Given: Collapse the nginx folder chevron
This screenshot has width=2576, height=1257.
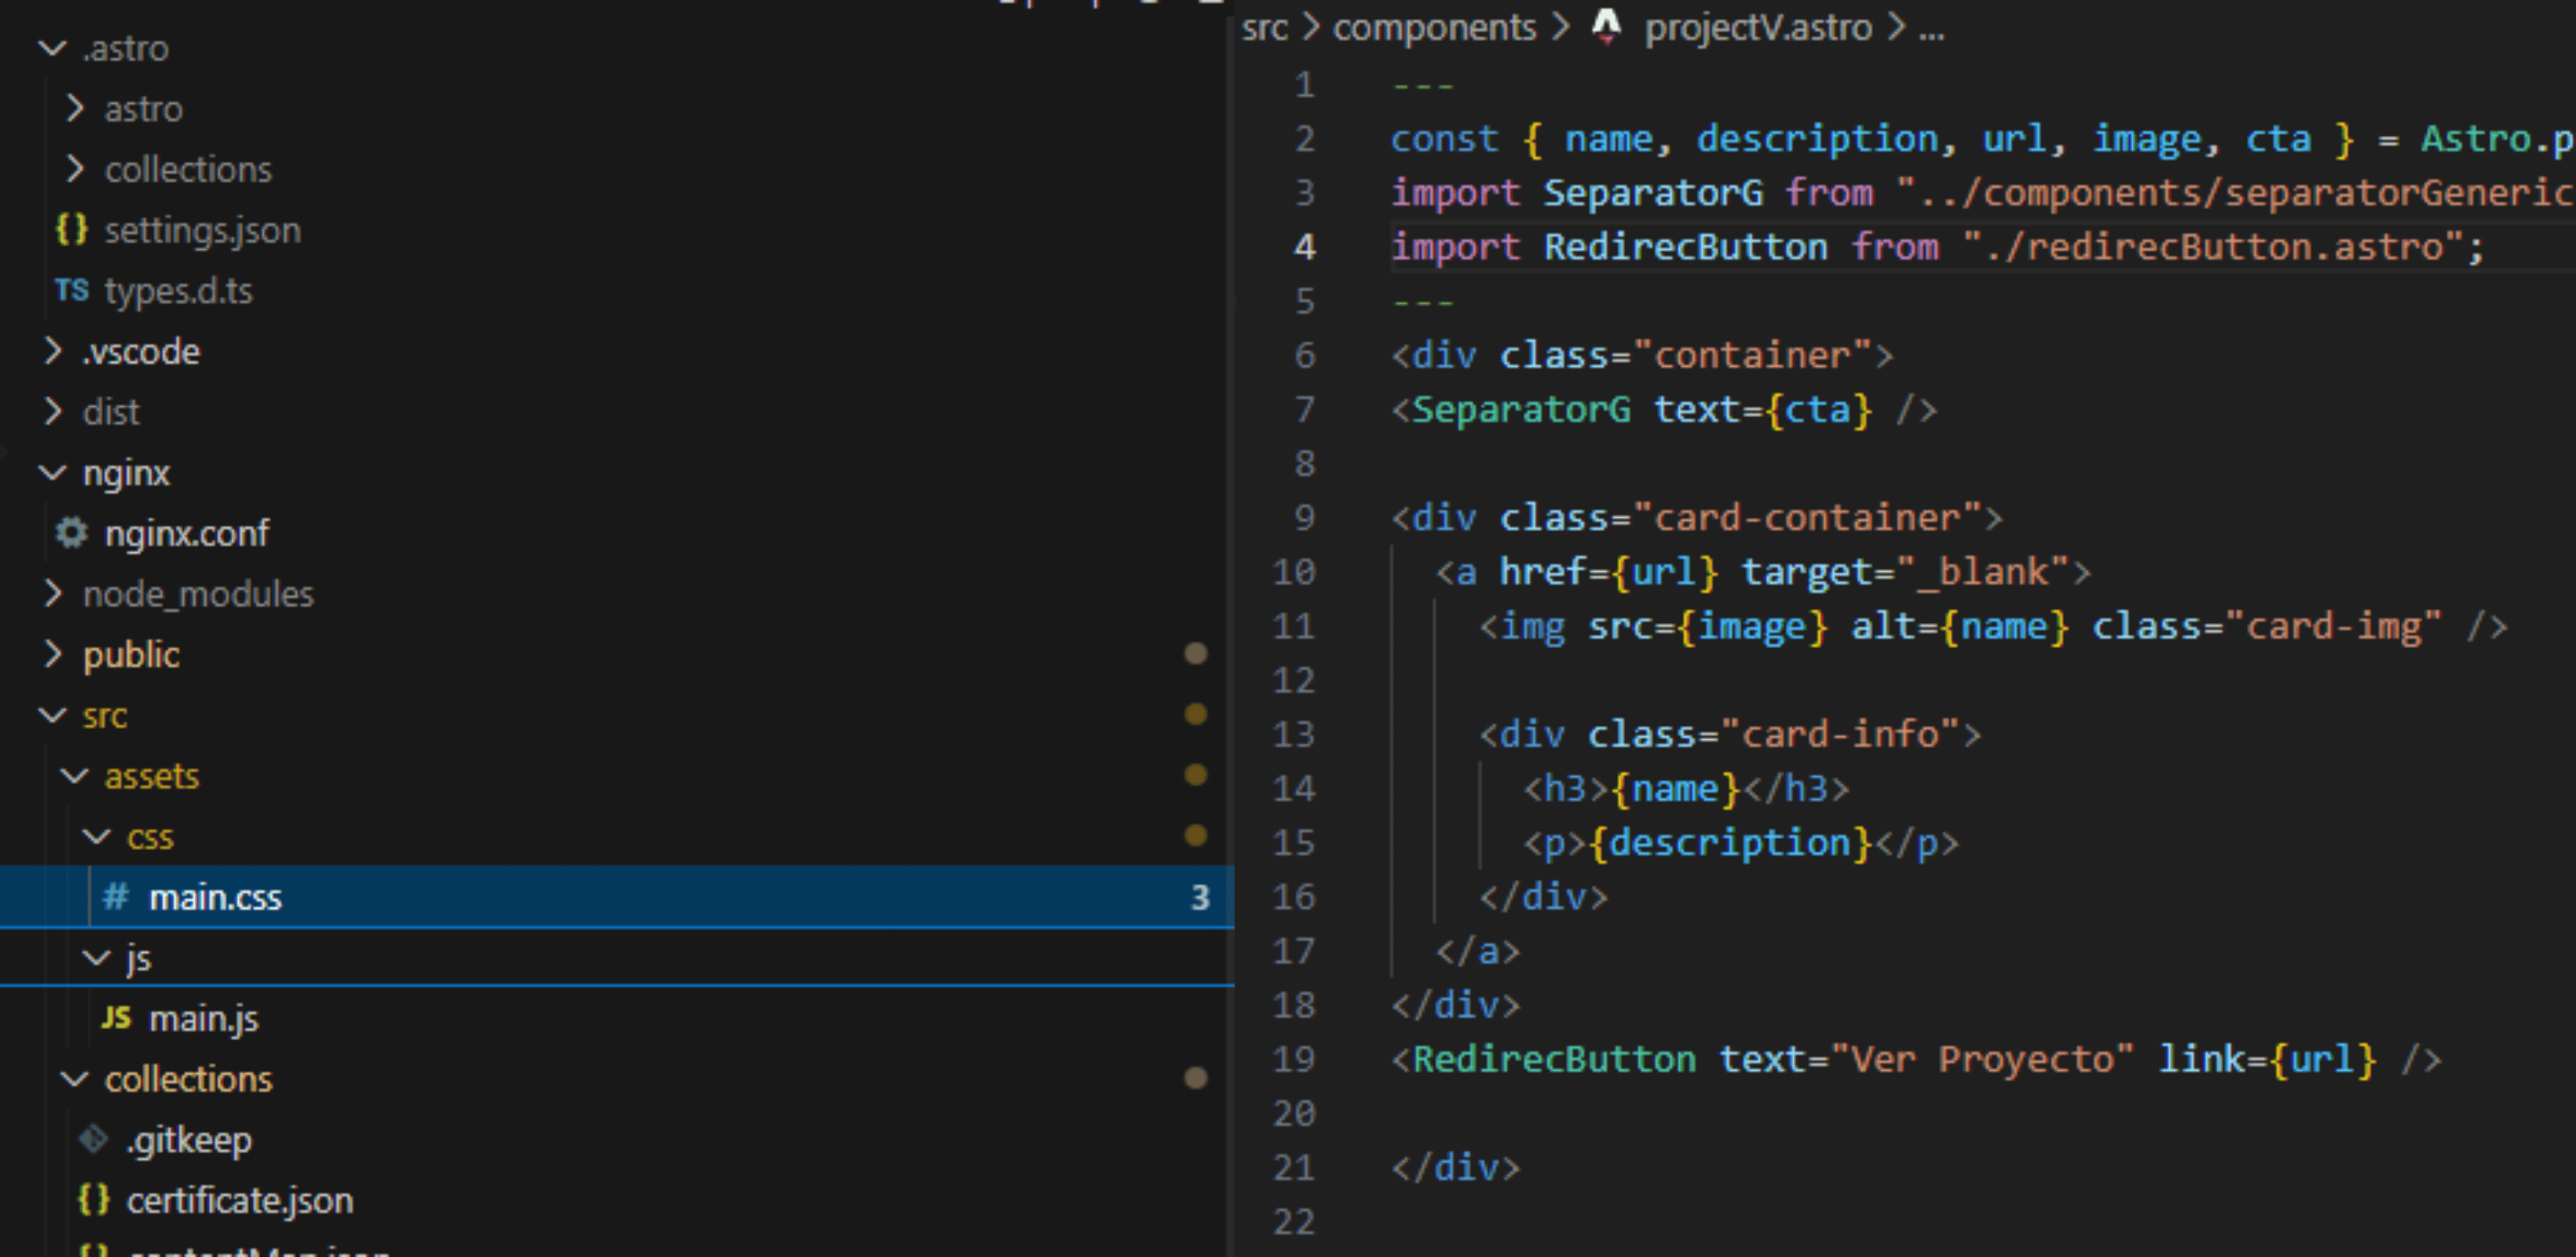Looking at the screenshot, I should click(x=52, y=472).
